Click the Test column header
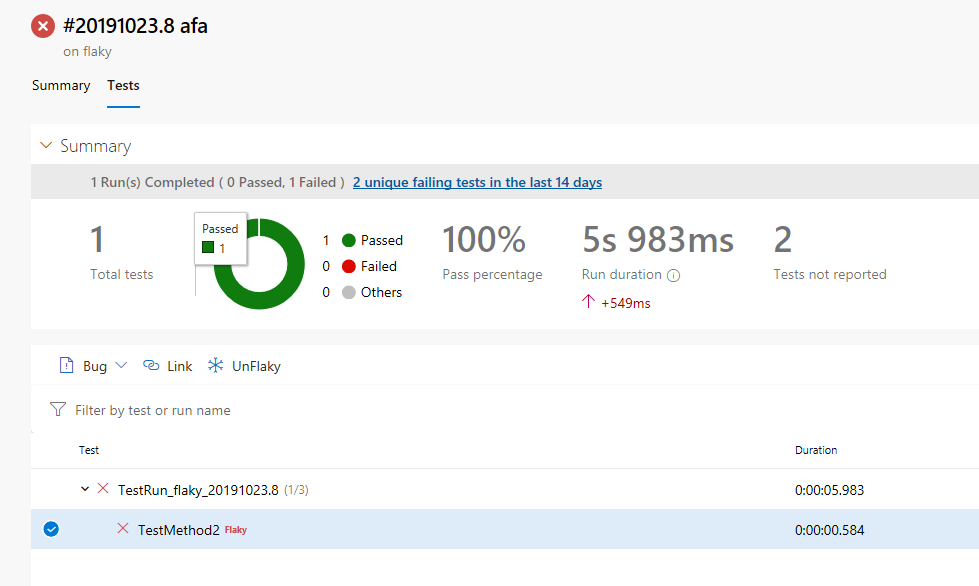Viewport: 979px width, 586px height. click(89, 450)
